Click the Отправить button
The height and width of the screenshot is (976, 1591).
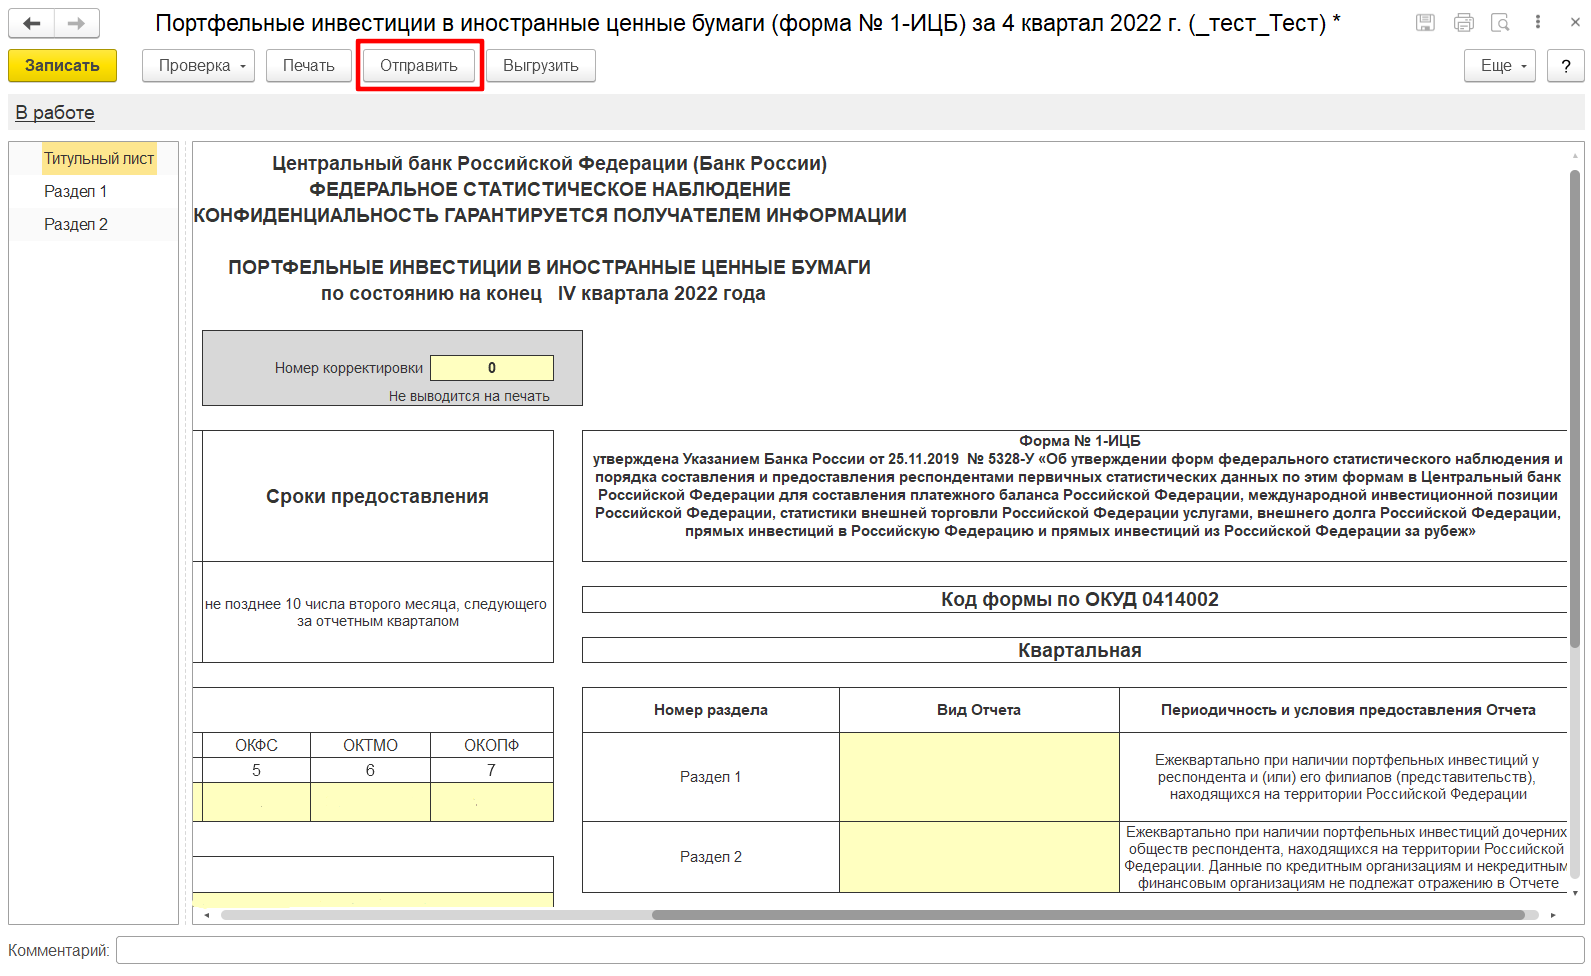[419, 66]
